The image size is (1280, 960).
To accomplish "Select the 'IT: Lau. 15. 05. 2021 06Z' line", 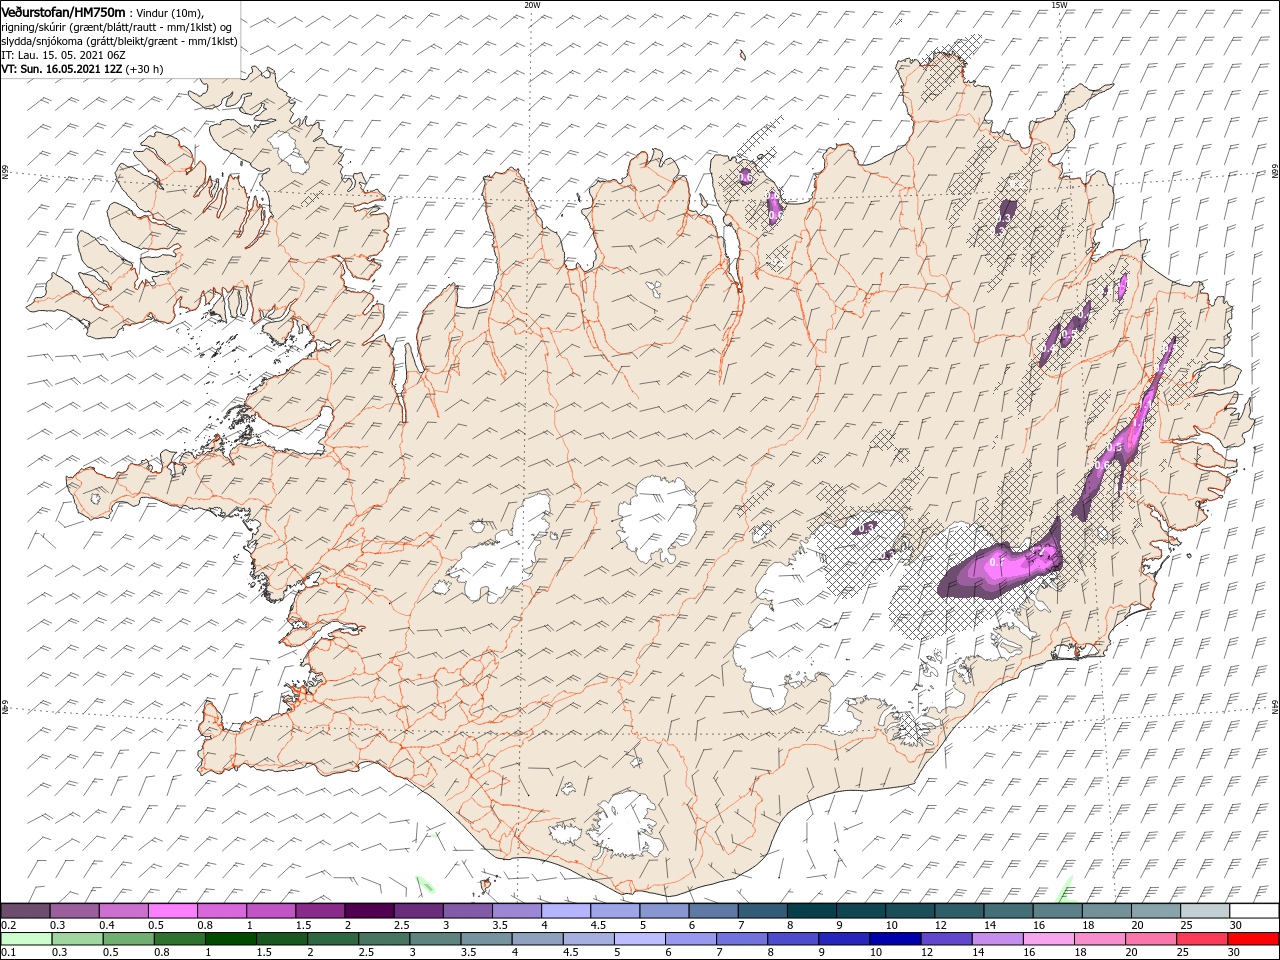I will tap(62, 55).
